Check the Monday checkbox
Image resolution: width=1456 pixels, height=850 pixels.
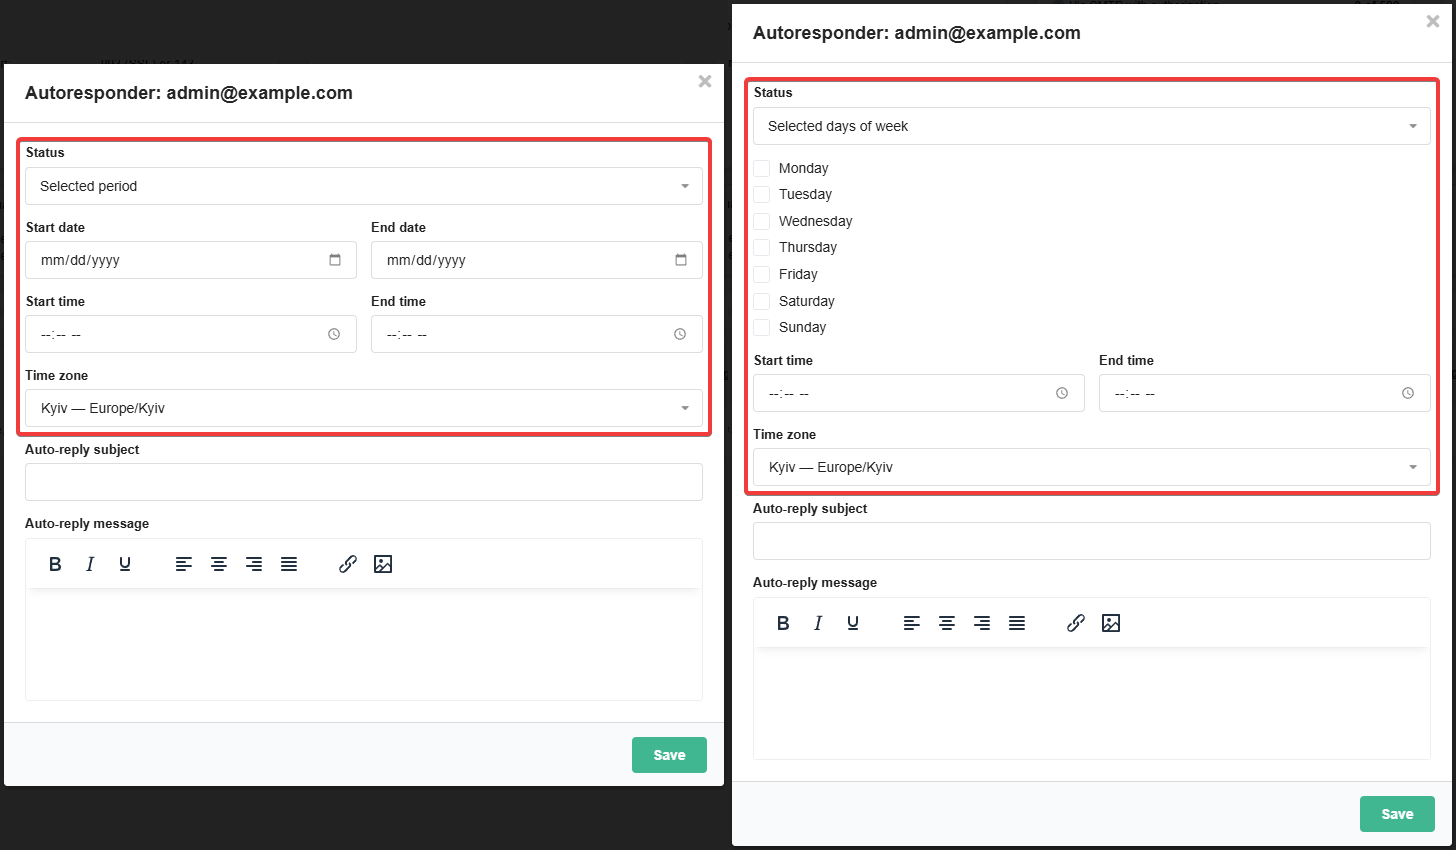pos(762,168)
